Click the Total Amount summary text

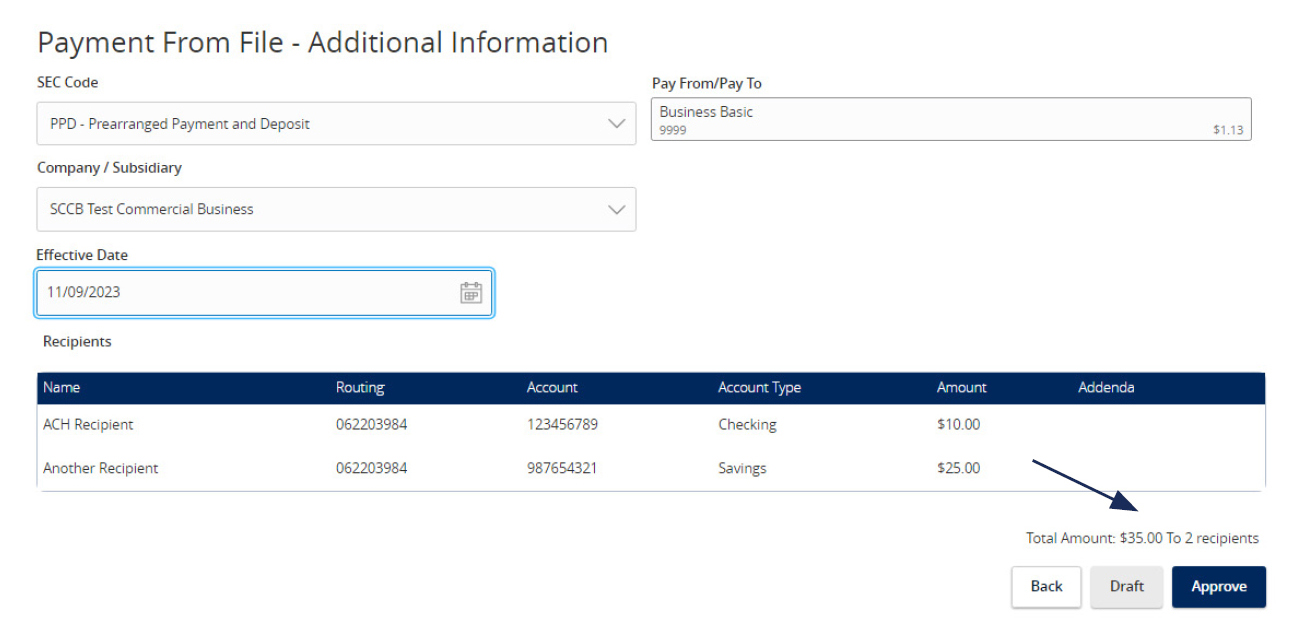pos(1142,538)
